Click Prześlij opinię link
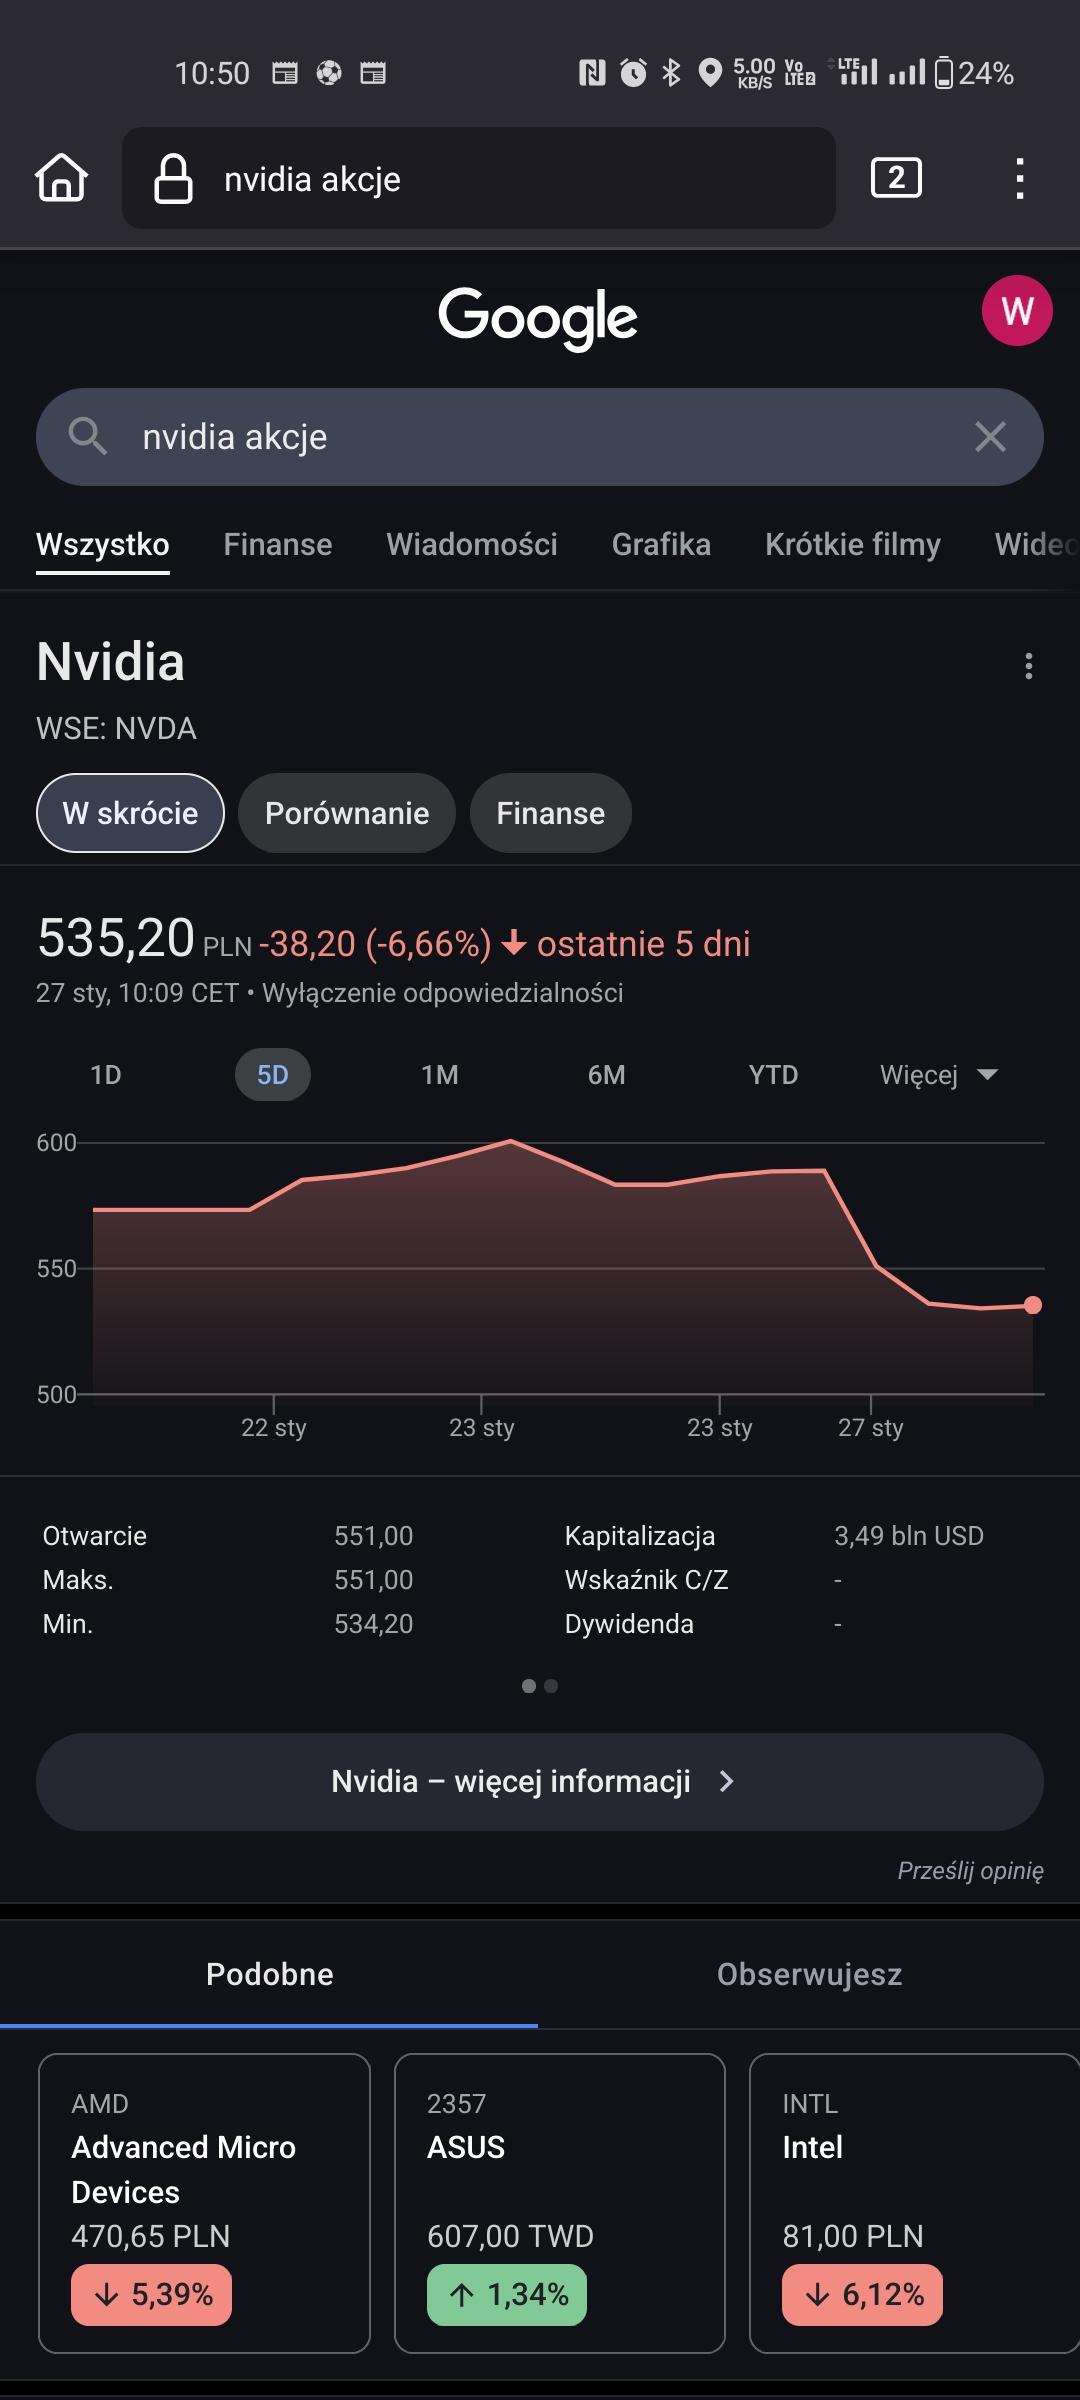The image size is (1080, 2400). (x=970, y=1870)
